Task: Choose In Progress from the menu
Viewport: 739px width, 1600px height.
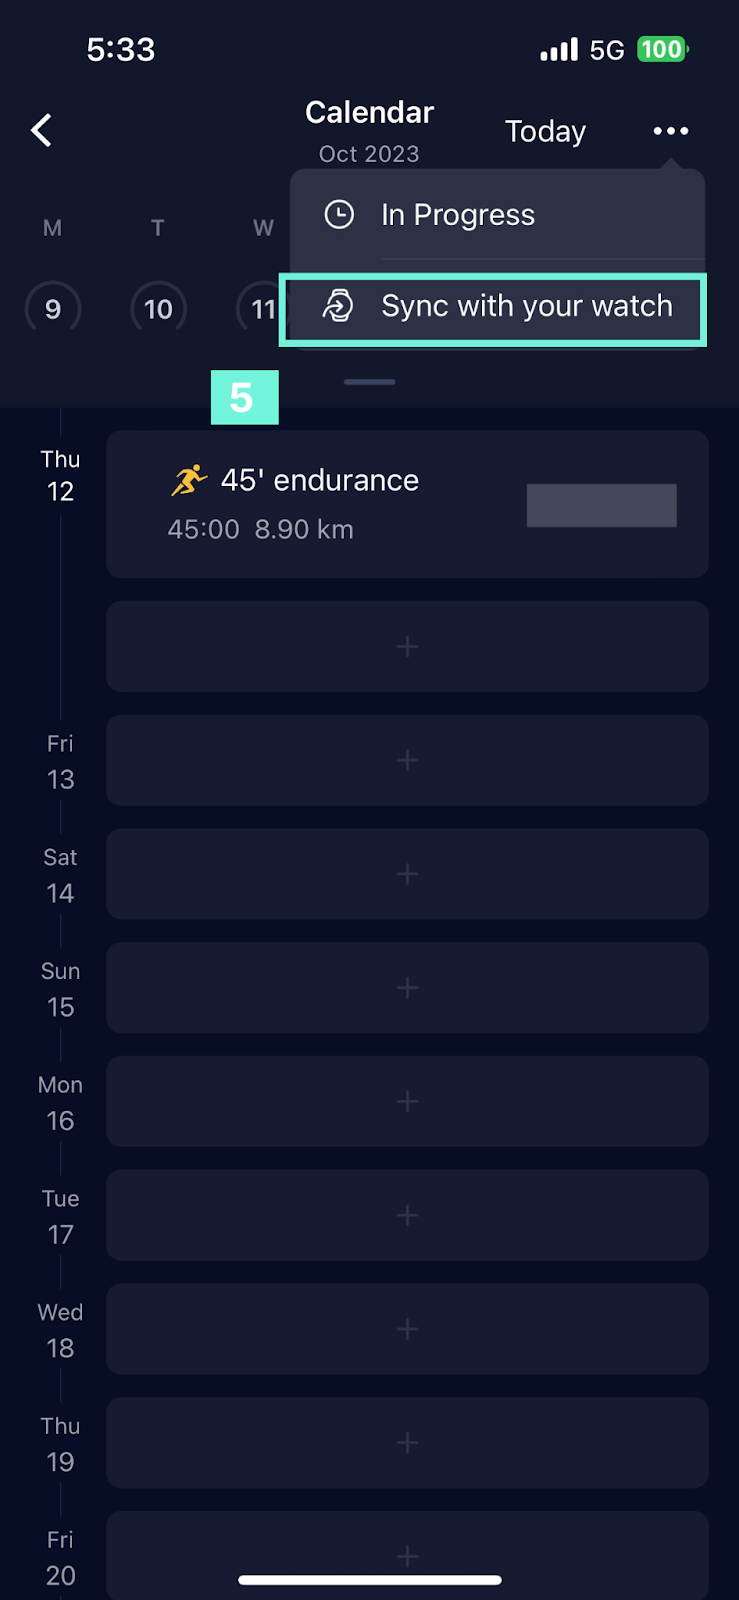Action: coord(458,215)
